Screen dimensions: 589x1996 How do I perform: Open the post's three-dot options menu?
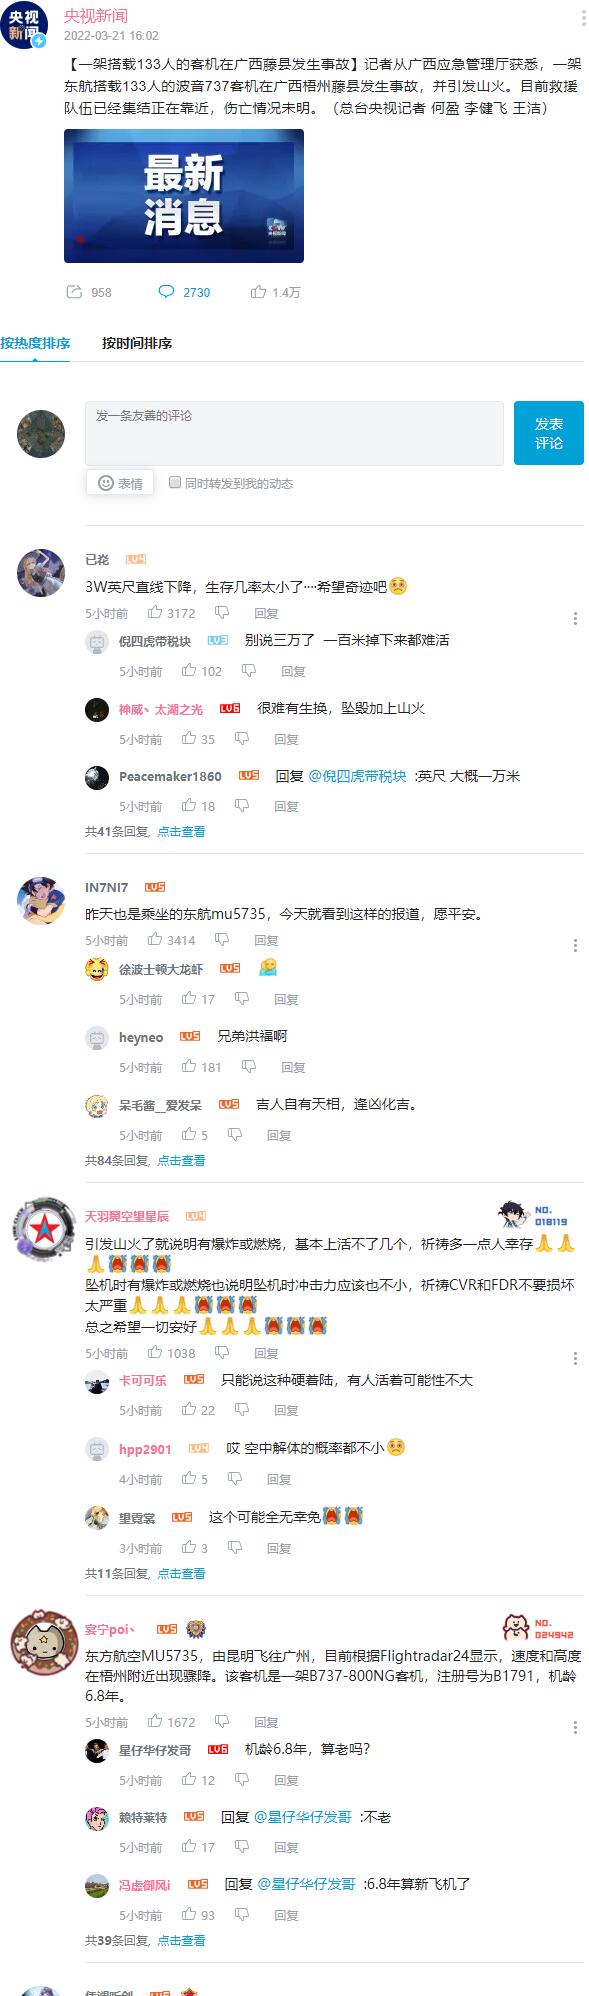pyautogui.click(x=584, y=20)
